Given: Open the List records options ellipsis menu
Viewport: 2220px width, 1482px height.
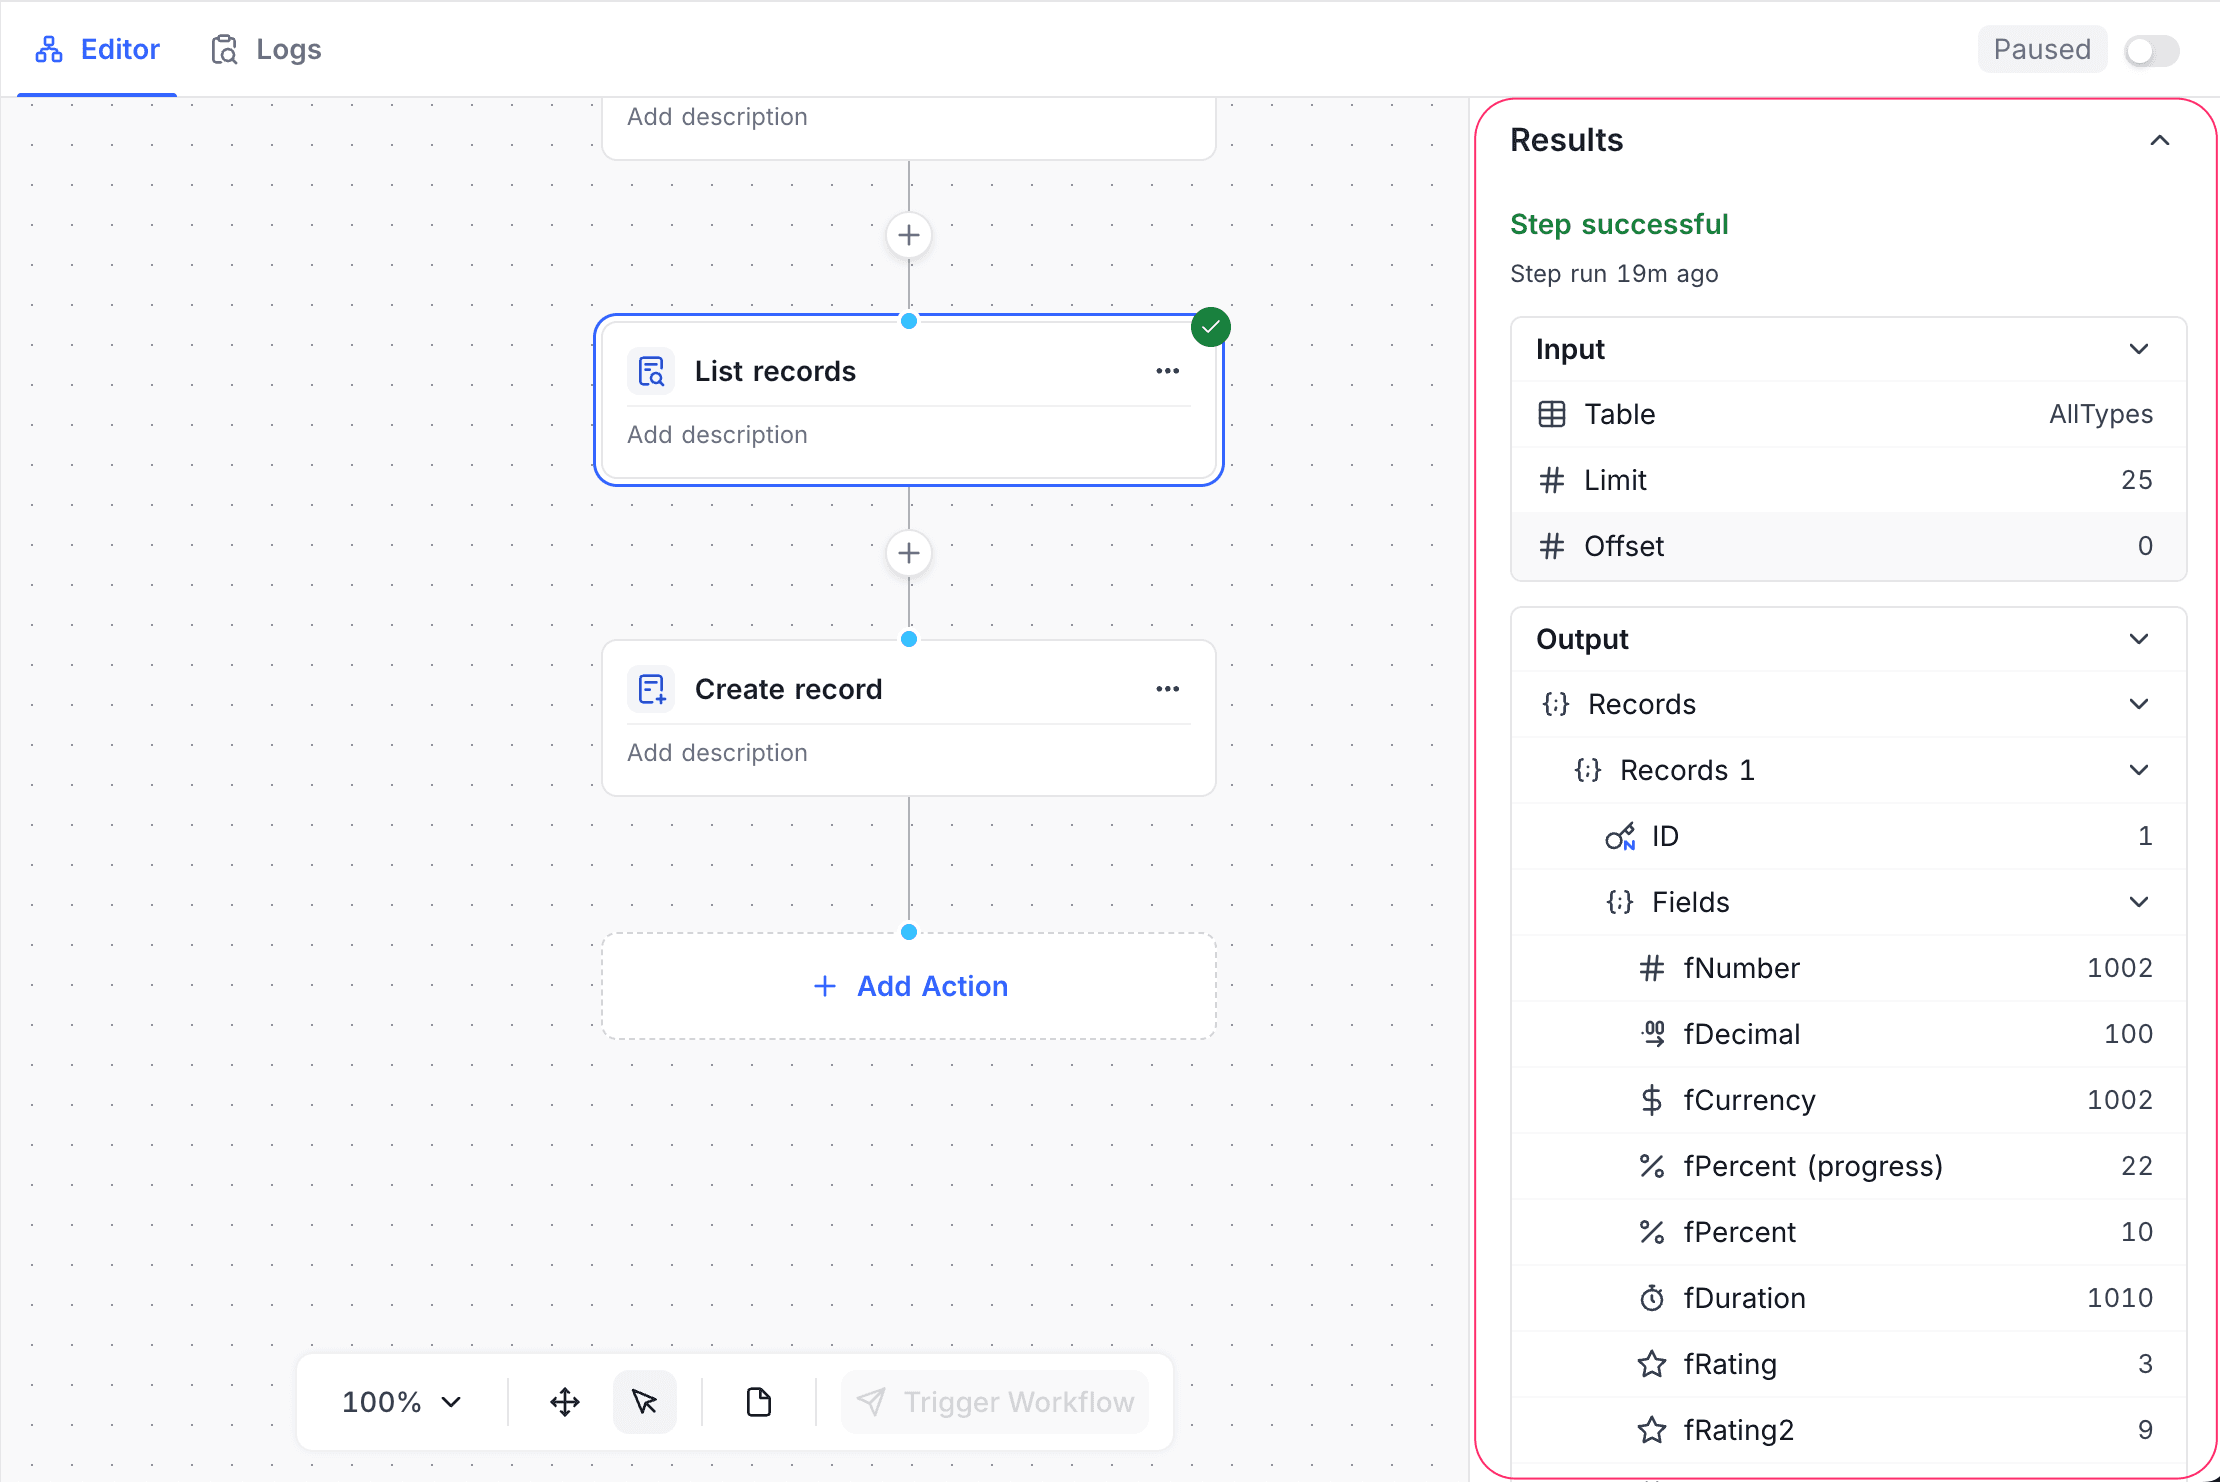Looking at the screenshot, I should coord(1167,370).
